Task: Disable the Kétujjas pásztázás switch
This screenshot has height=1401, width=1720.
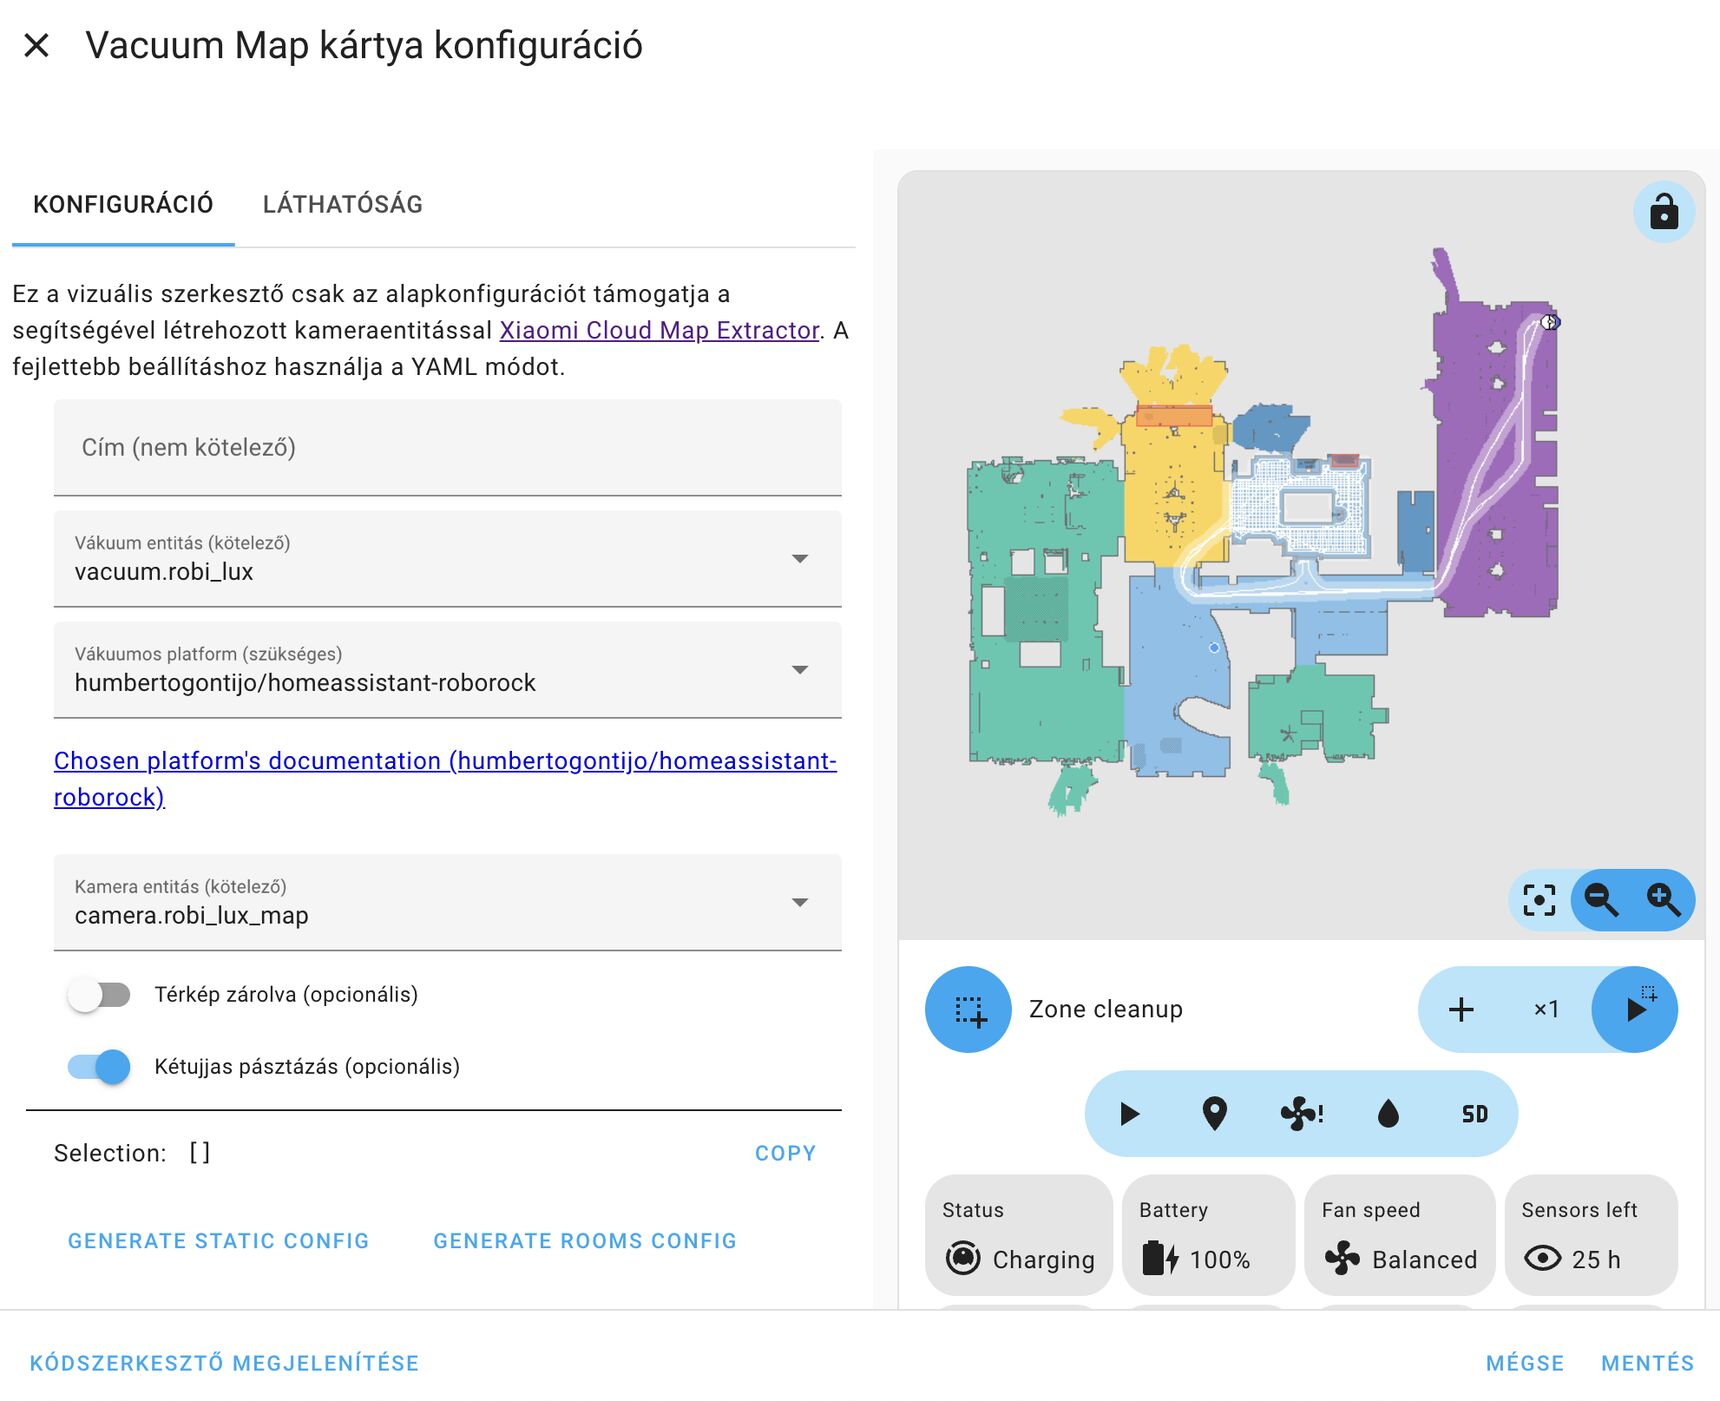Action: point(99,1067)
